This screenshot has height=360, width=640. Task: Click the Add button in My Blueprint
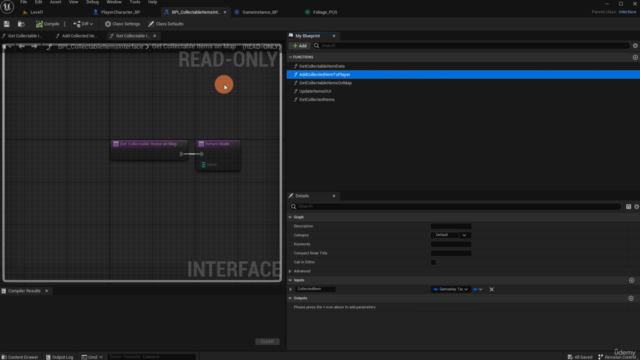[300, 46]
